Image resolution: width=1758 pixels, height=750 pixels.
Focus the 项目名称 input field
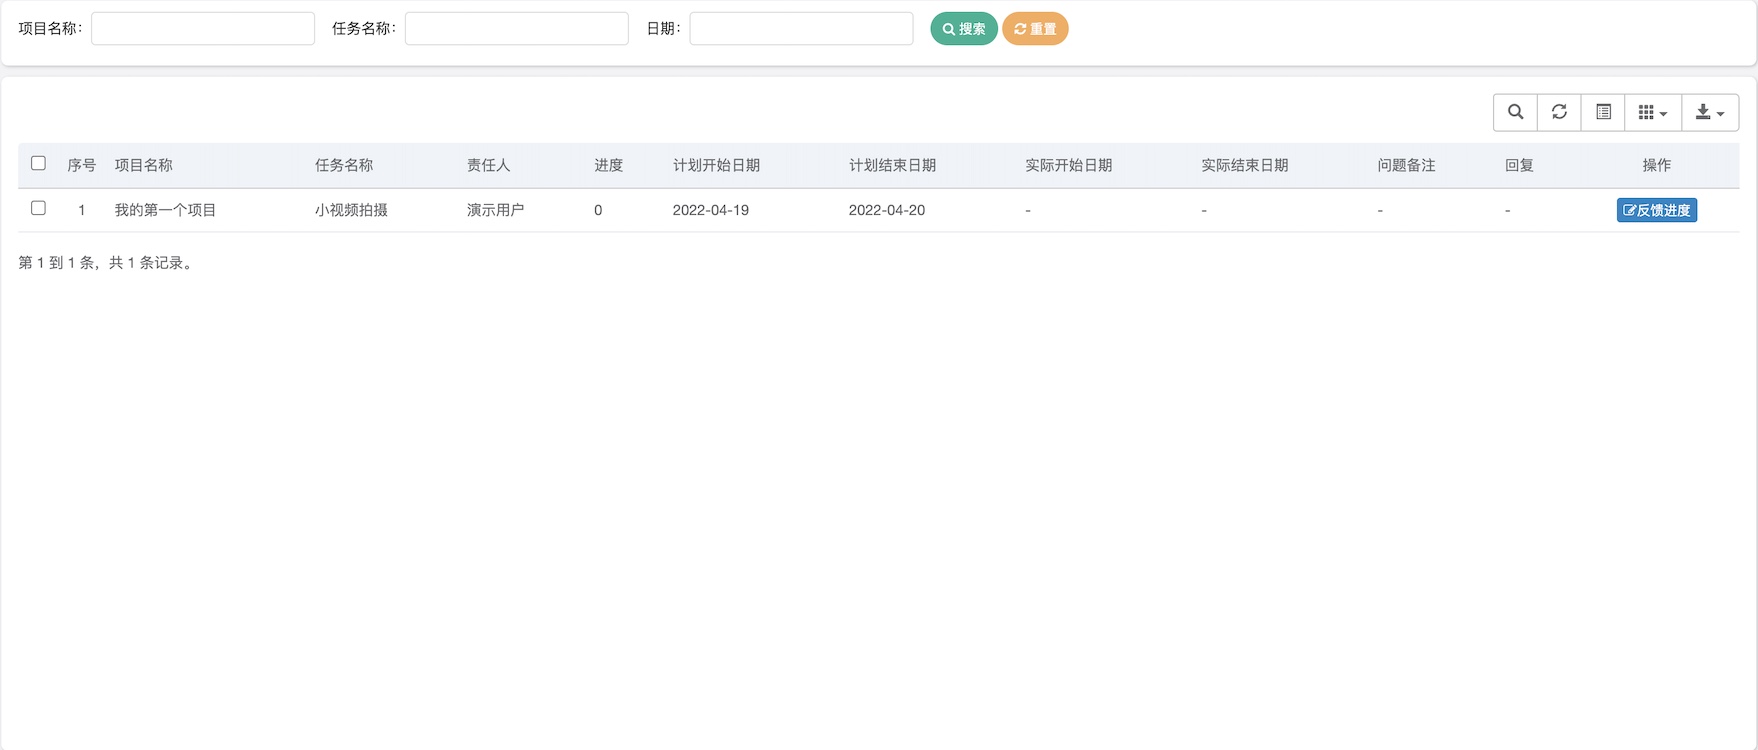point(203,28)
